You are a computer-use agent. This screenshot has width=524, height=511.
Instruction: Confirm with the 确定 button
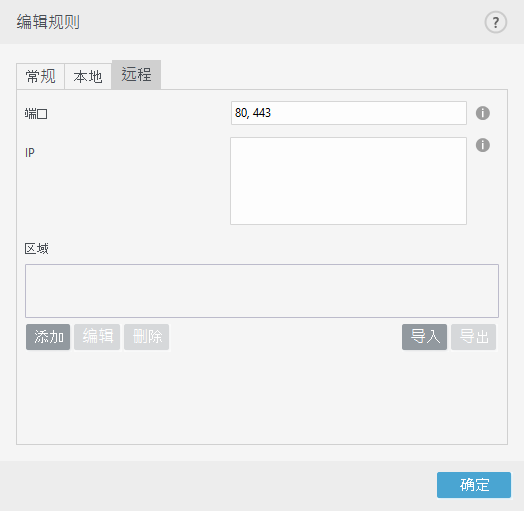pyautogui.click(x=474, y=485)
